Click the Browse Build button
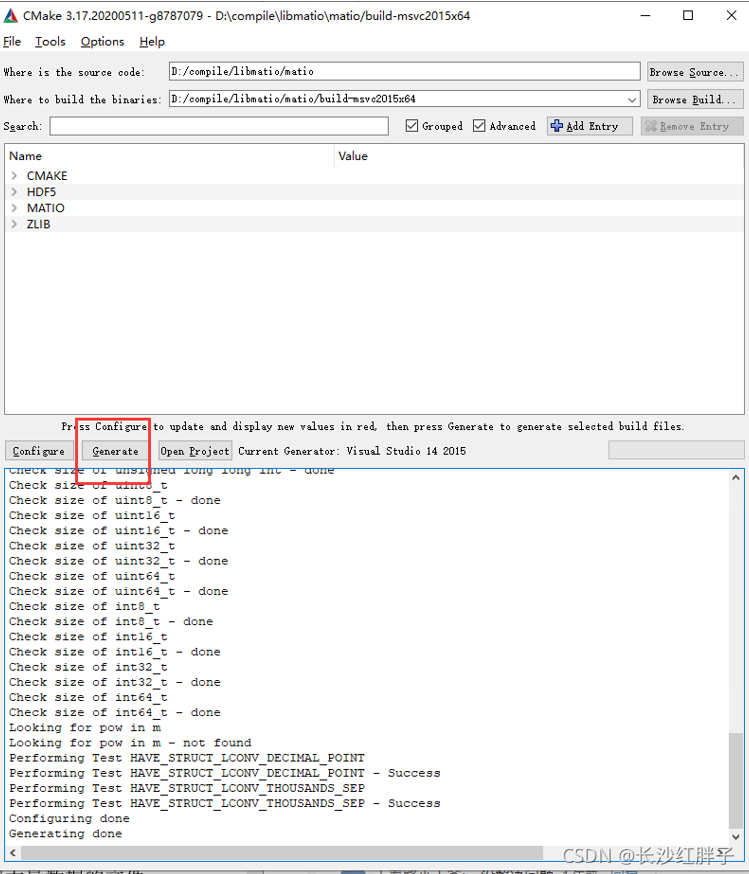 coord(695,99)
